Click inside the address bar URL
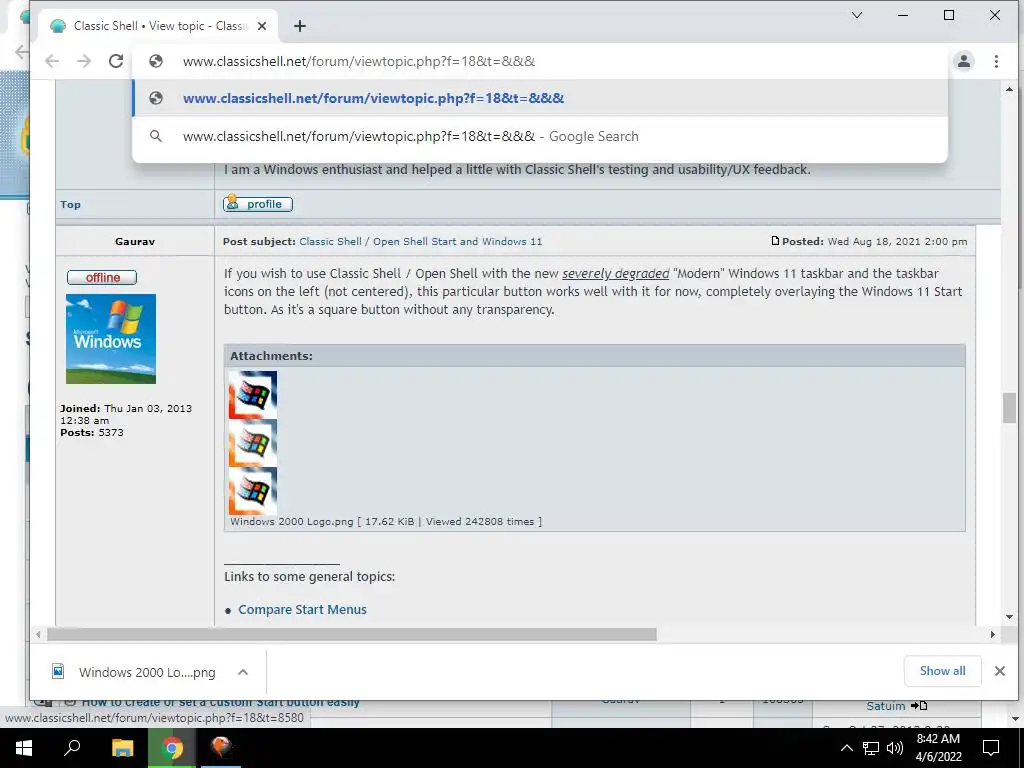 [x=359, y=61]
